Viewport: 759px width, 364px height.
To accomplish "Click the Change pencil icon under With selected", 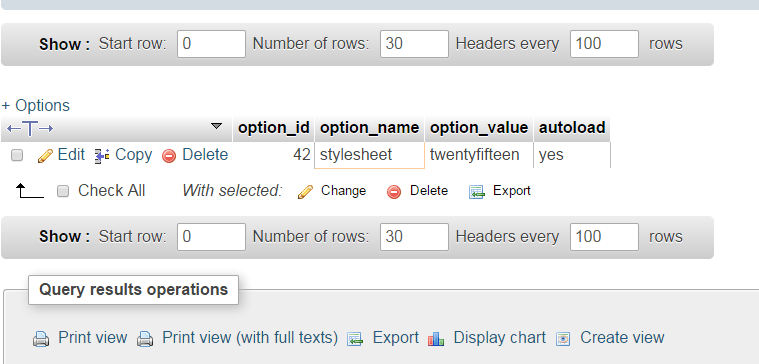I will (305, 192).
